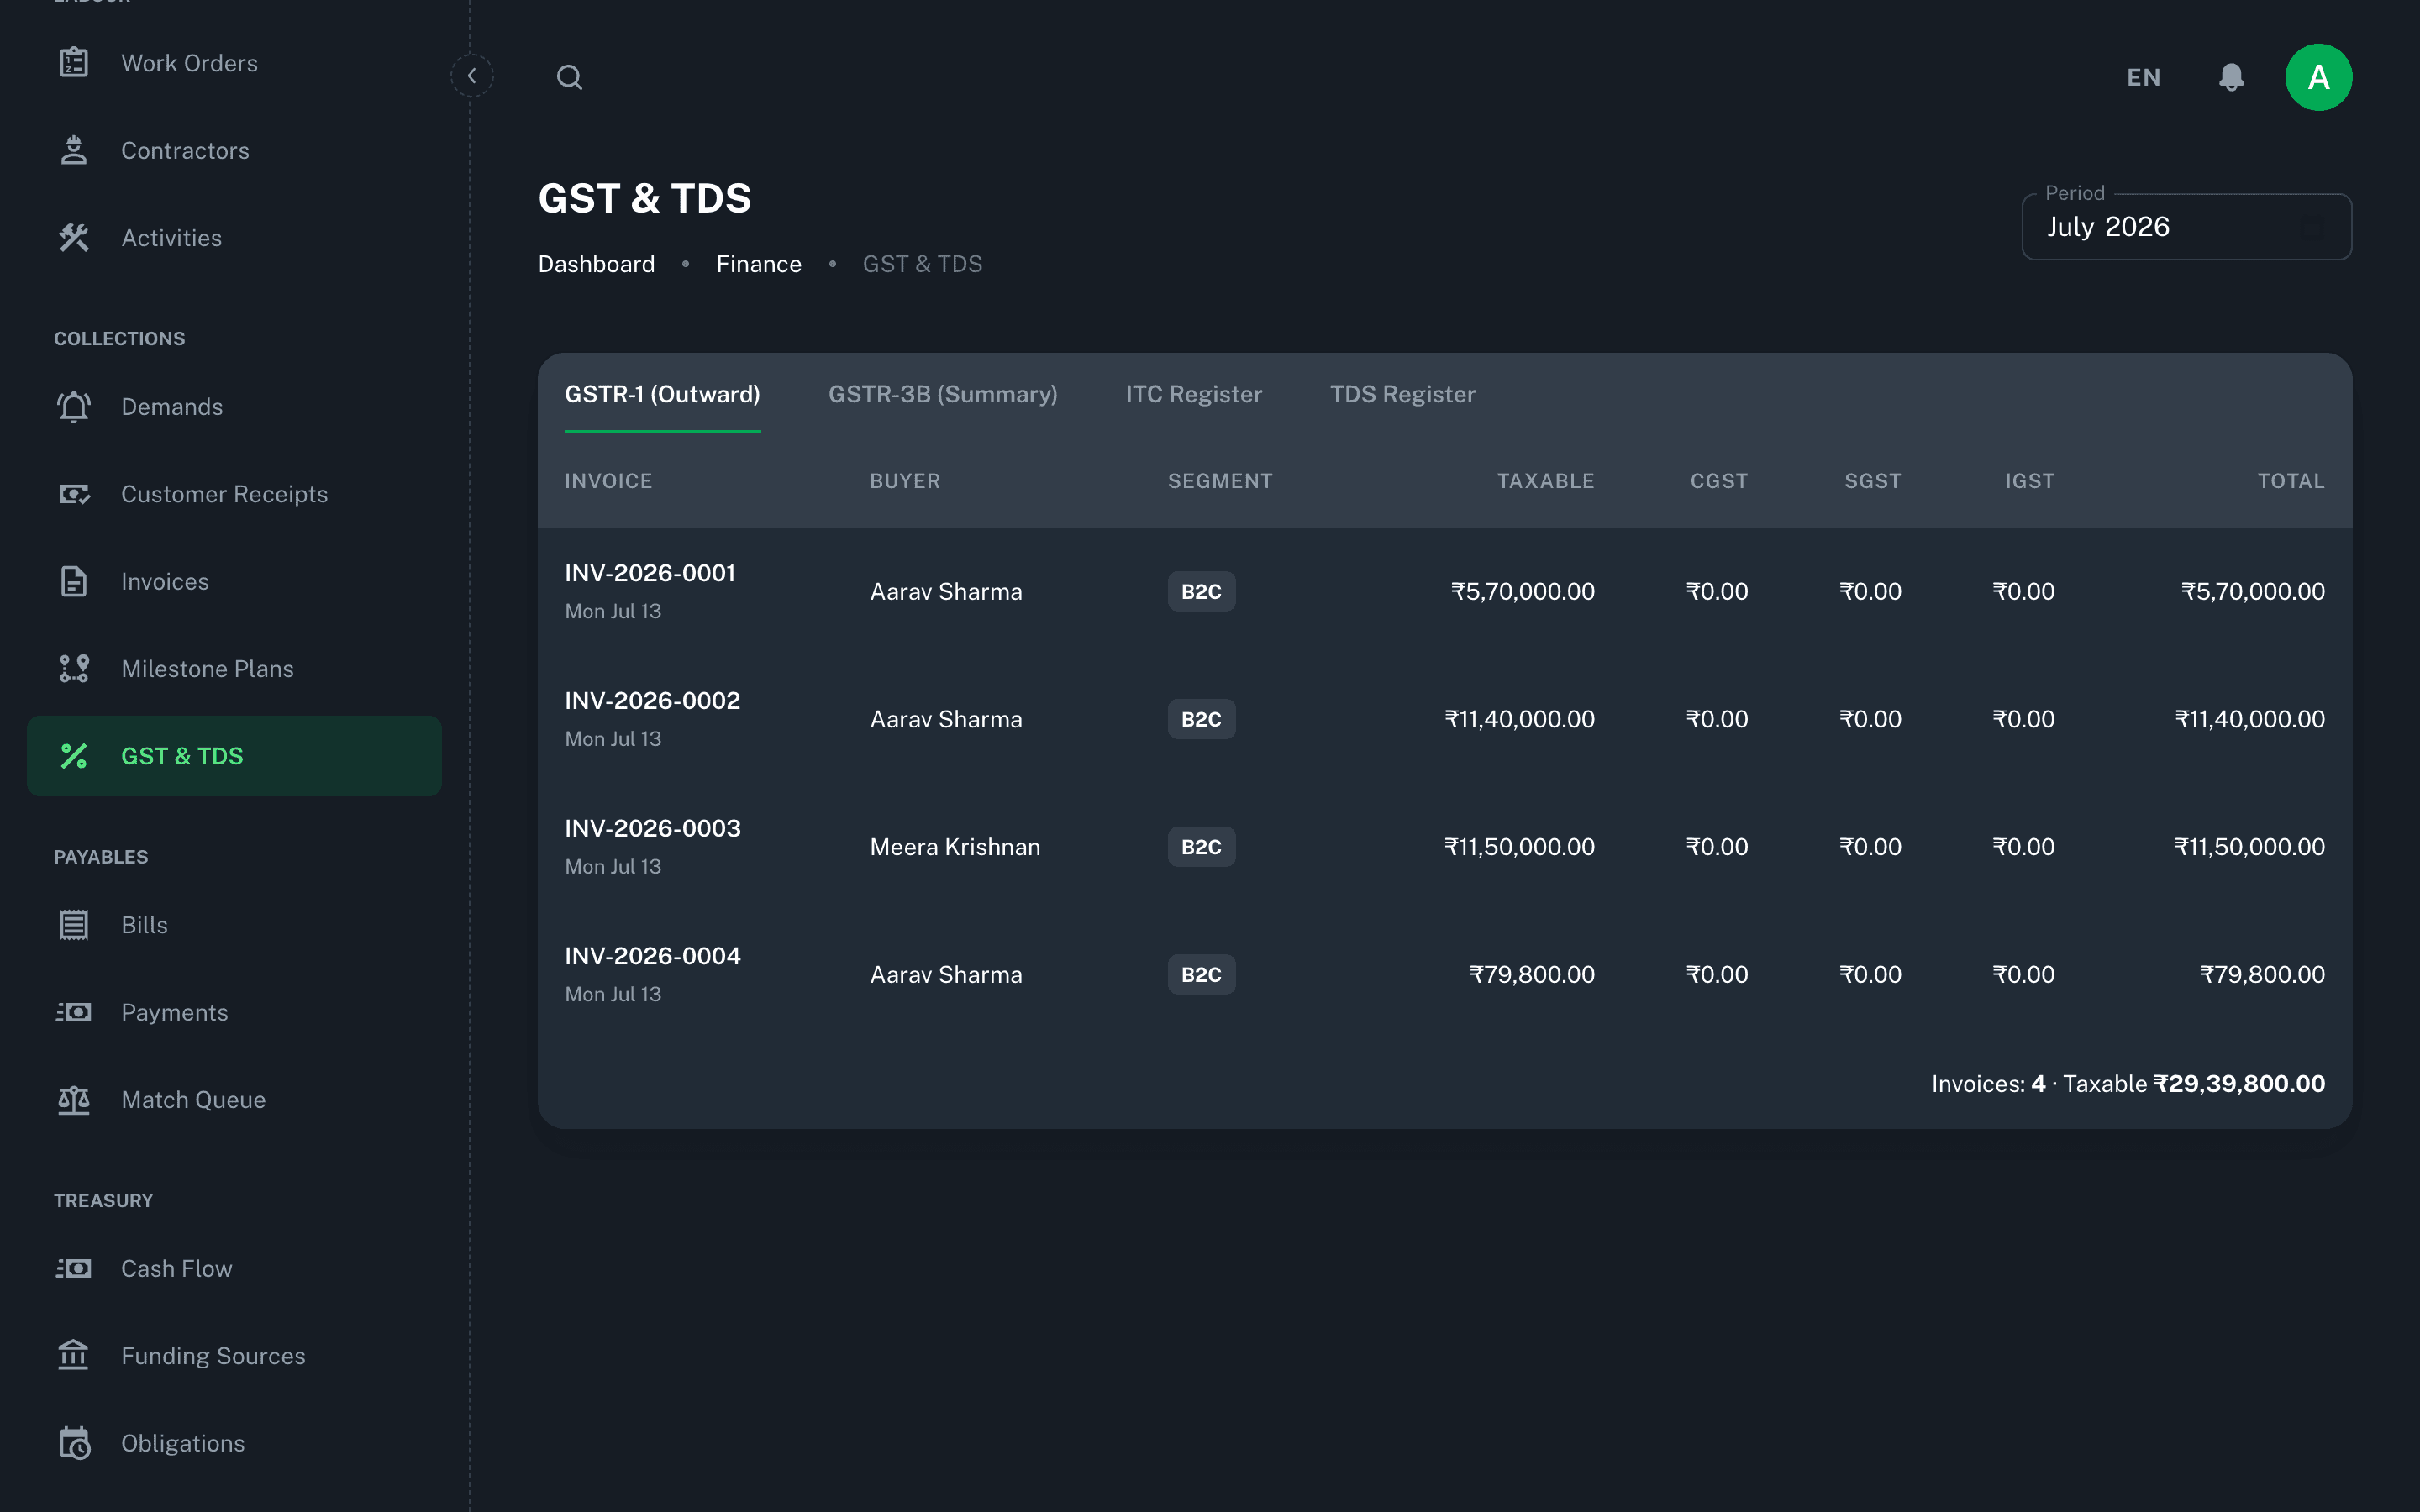
Task: Click B2C badge of INV-2026-0003
Action: point(1201,847)
